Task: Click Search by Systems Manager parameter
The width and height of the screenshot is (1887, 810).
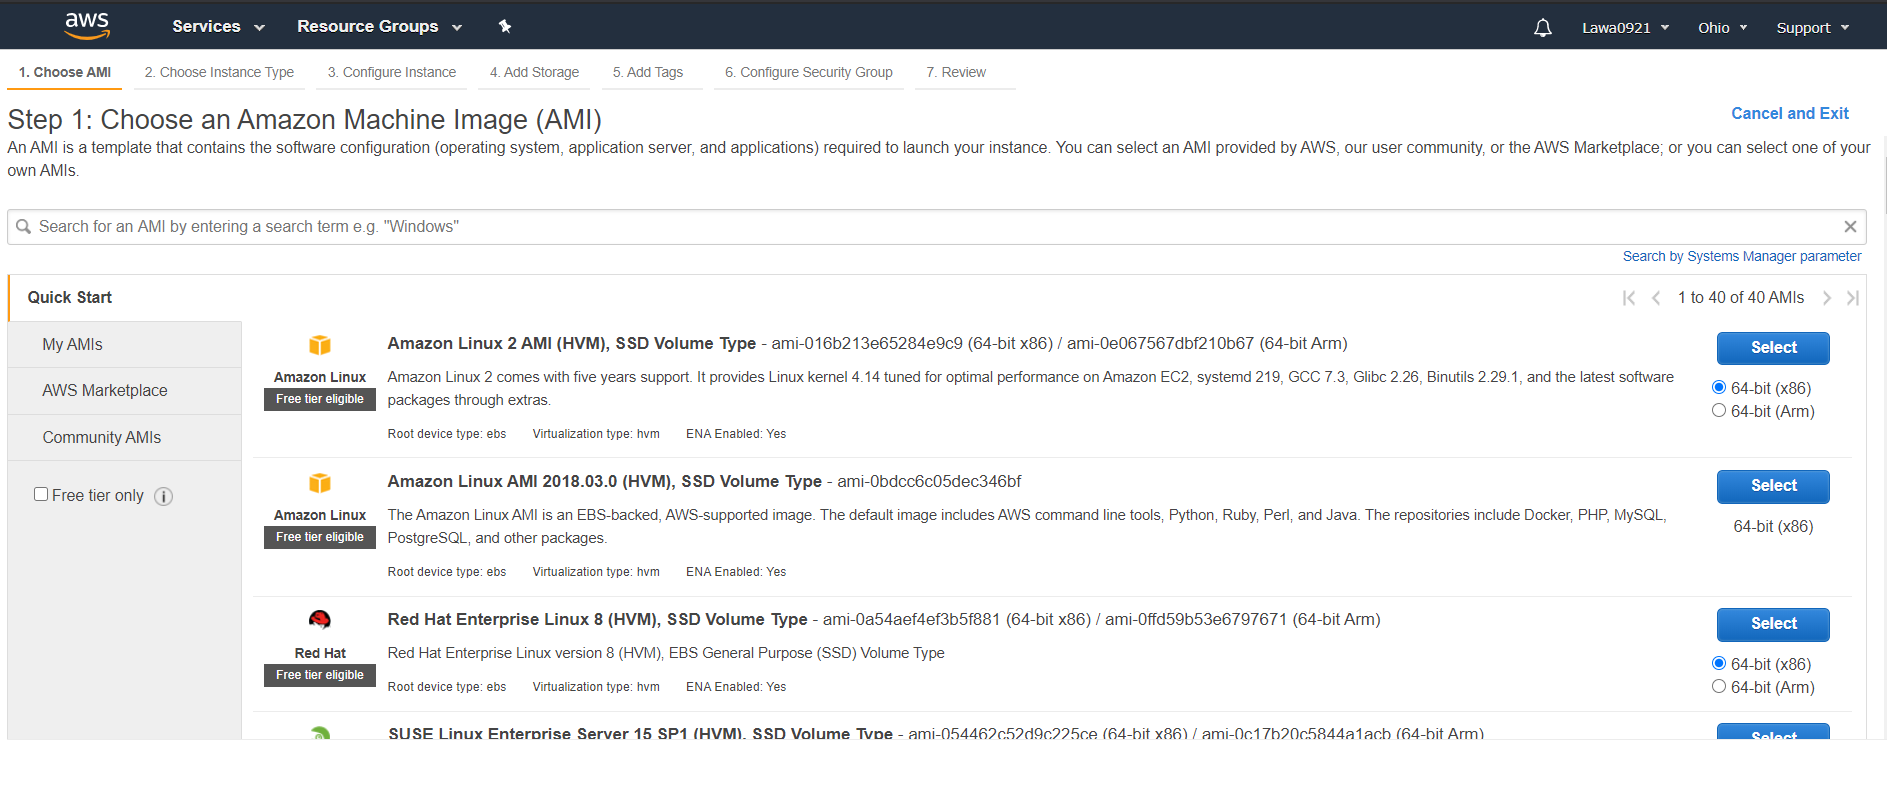Action: pyautogui.click(x=1742, y=257)
